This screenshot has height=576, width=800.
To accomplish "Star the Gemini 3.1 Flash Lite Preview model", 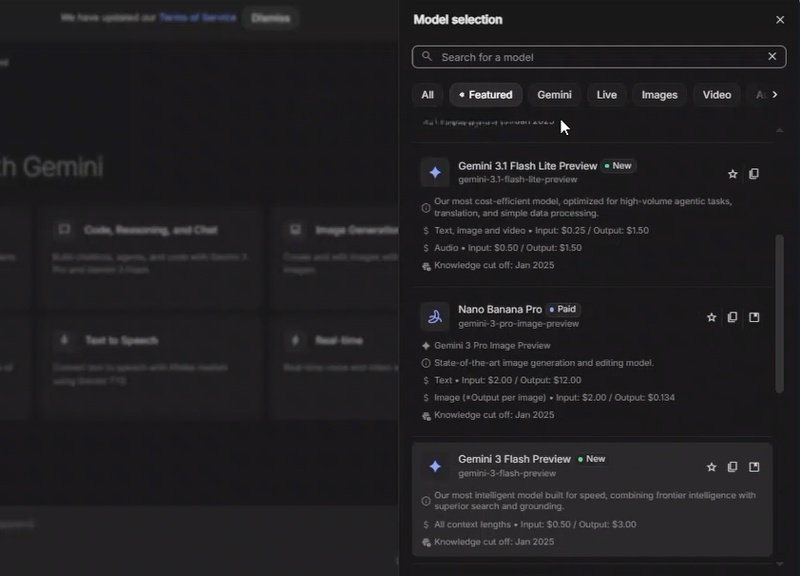I will pyautogui.click(x=733, y=174).
